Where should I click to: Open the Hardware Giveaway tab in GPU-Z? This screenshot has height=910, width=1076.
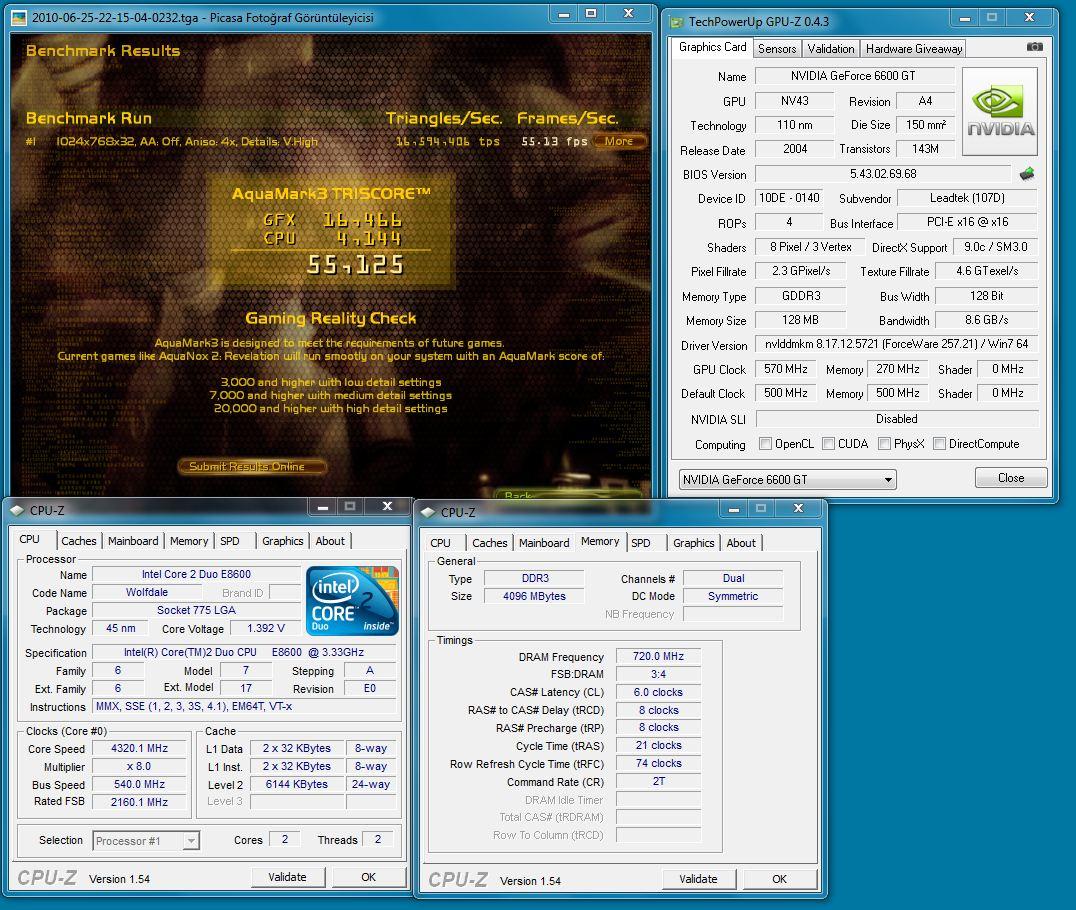tap(913, 49)
